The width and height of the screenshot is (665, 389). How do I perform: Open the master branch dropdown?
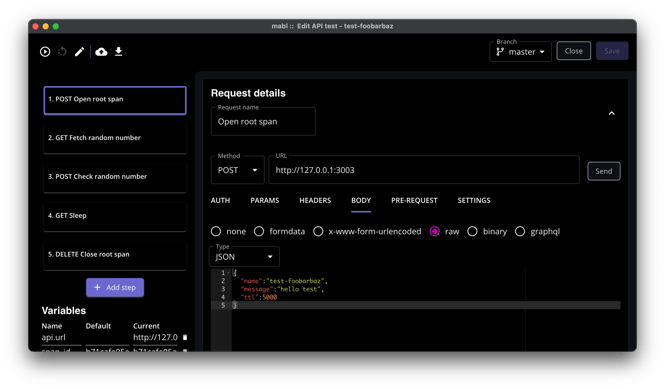pyautogui.click(x=520, y=52)
